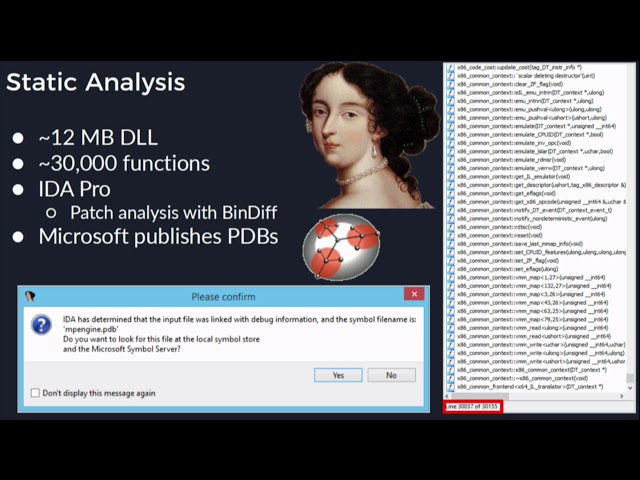The height and width of the screenshot is (480, 640).
Task: Check Don't display this message again
Action: point(35,393)
